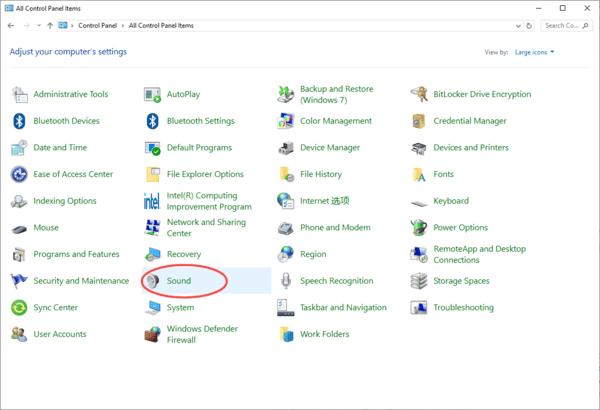This screenshot has width=600, height=410.
Task: Open the Work Folders icon
Action: (285, 334)
